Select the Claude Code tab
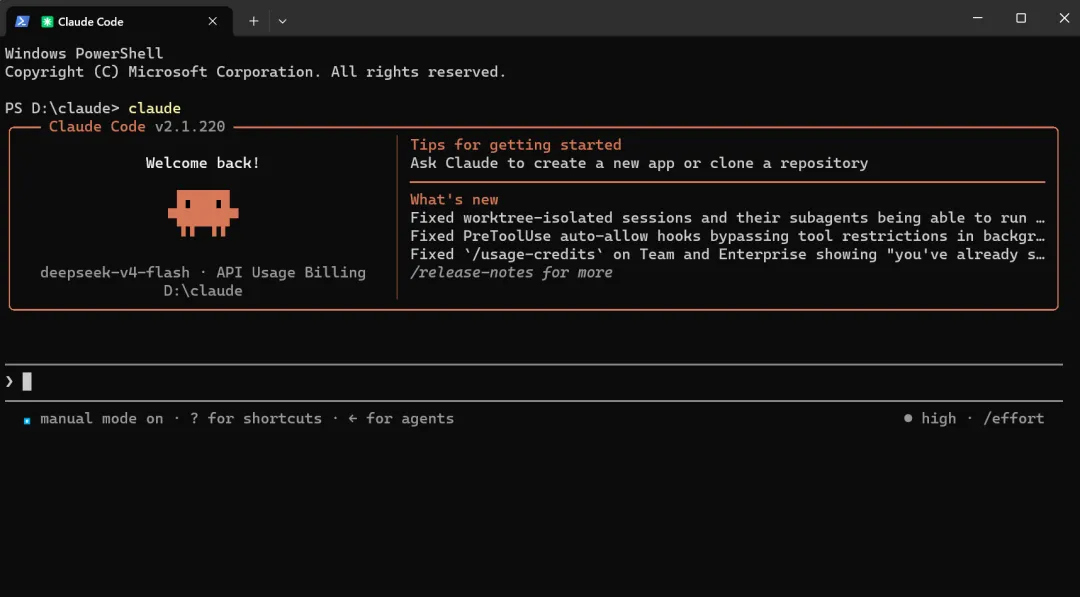Viewport: 1080px width, 597px height. pyautogui.click(x=120, y=21)
